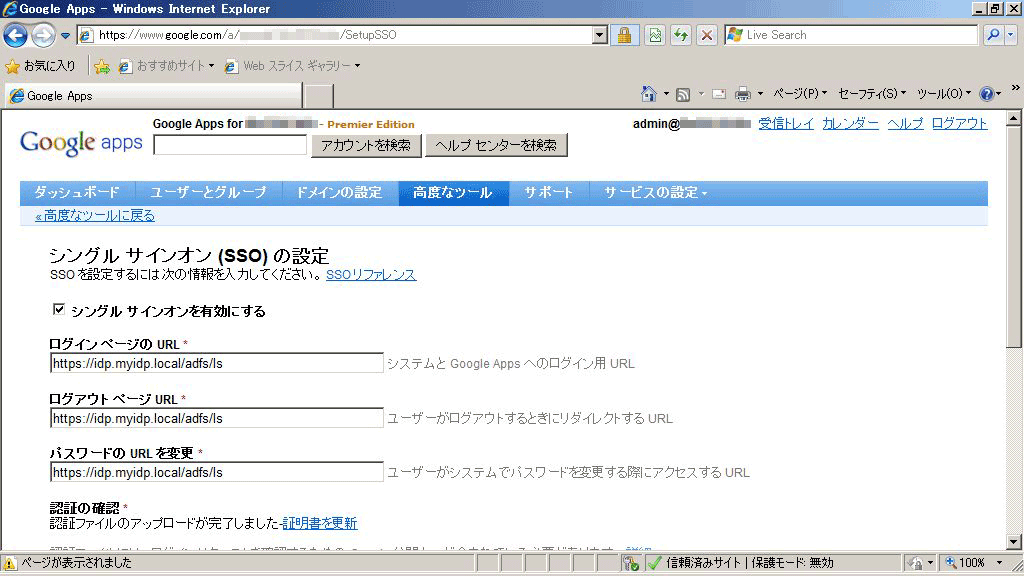This screenshot has height=576, width=1024.
Task: Open recent pages dropdown beside Forward arrow
Action: point(65,35)
